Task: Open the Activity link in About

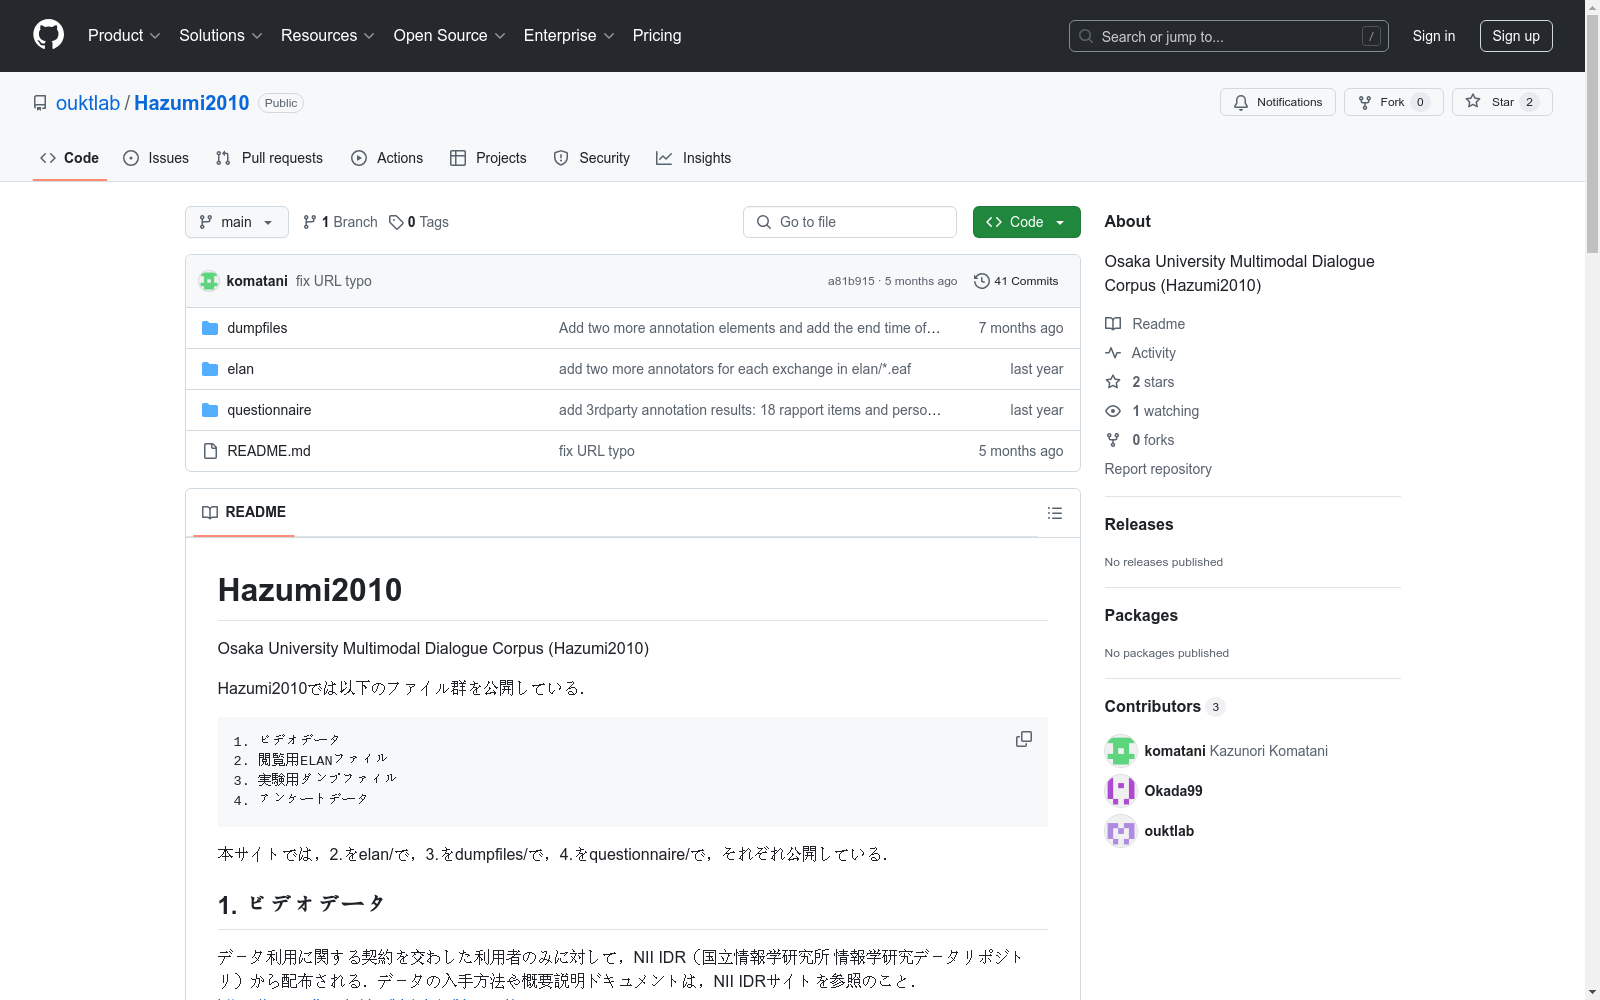Action: 1141,353
